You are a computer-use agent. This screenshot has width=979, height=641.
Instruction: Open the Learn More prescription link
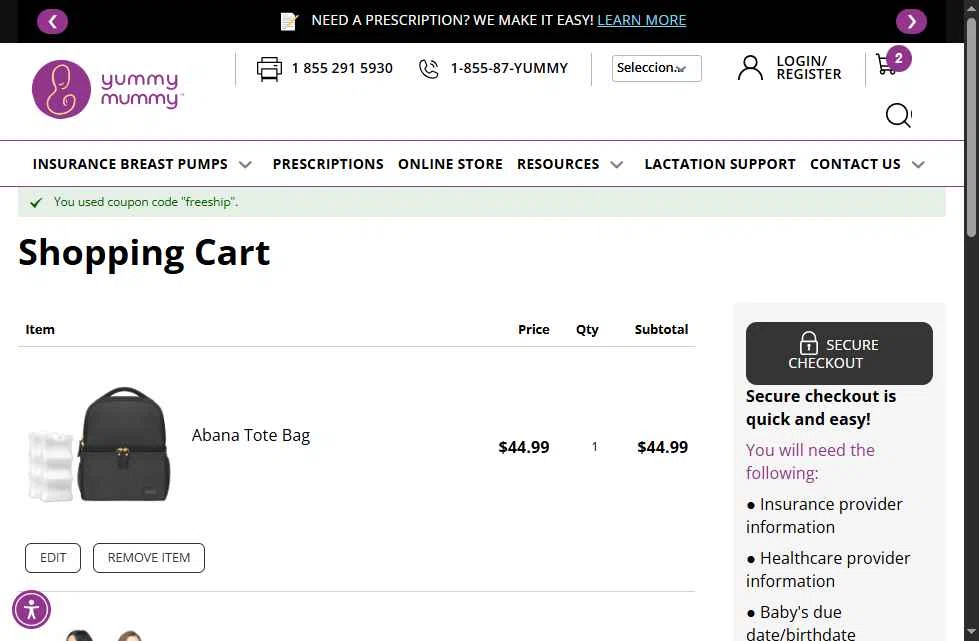(641, 20)
